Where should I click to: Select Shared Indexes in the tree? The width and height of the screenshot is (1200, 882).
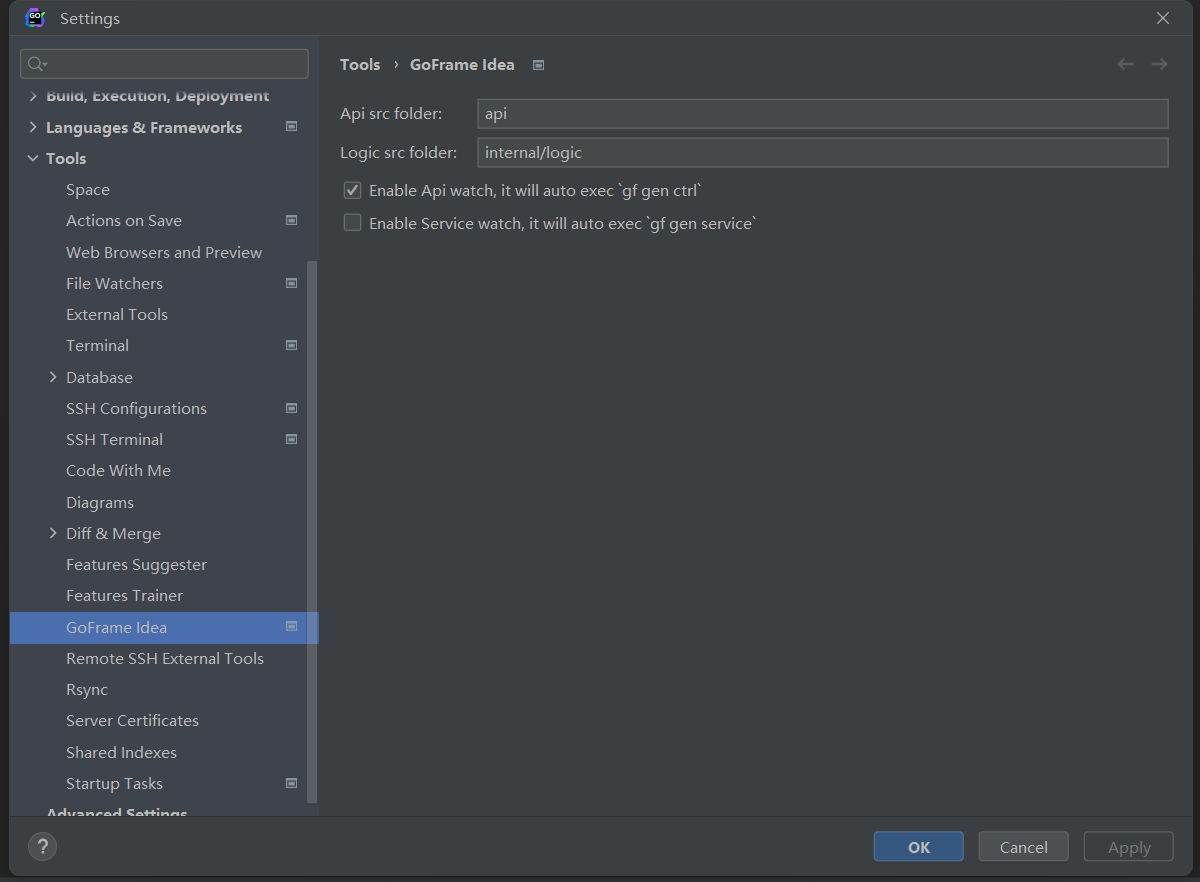tap(121, 752)
